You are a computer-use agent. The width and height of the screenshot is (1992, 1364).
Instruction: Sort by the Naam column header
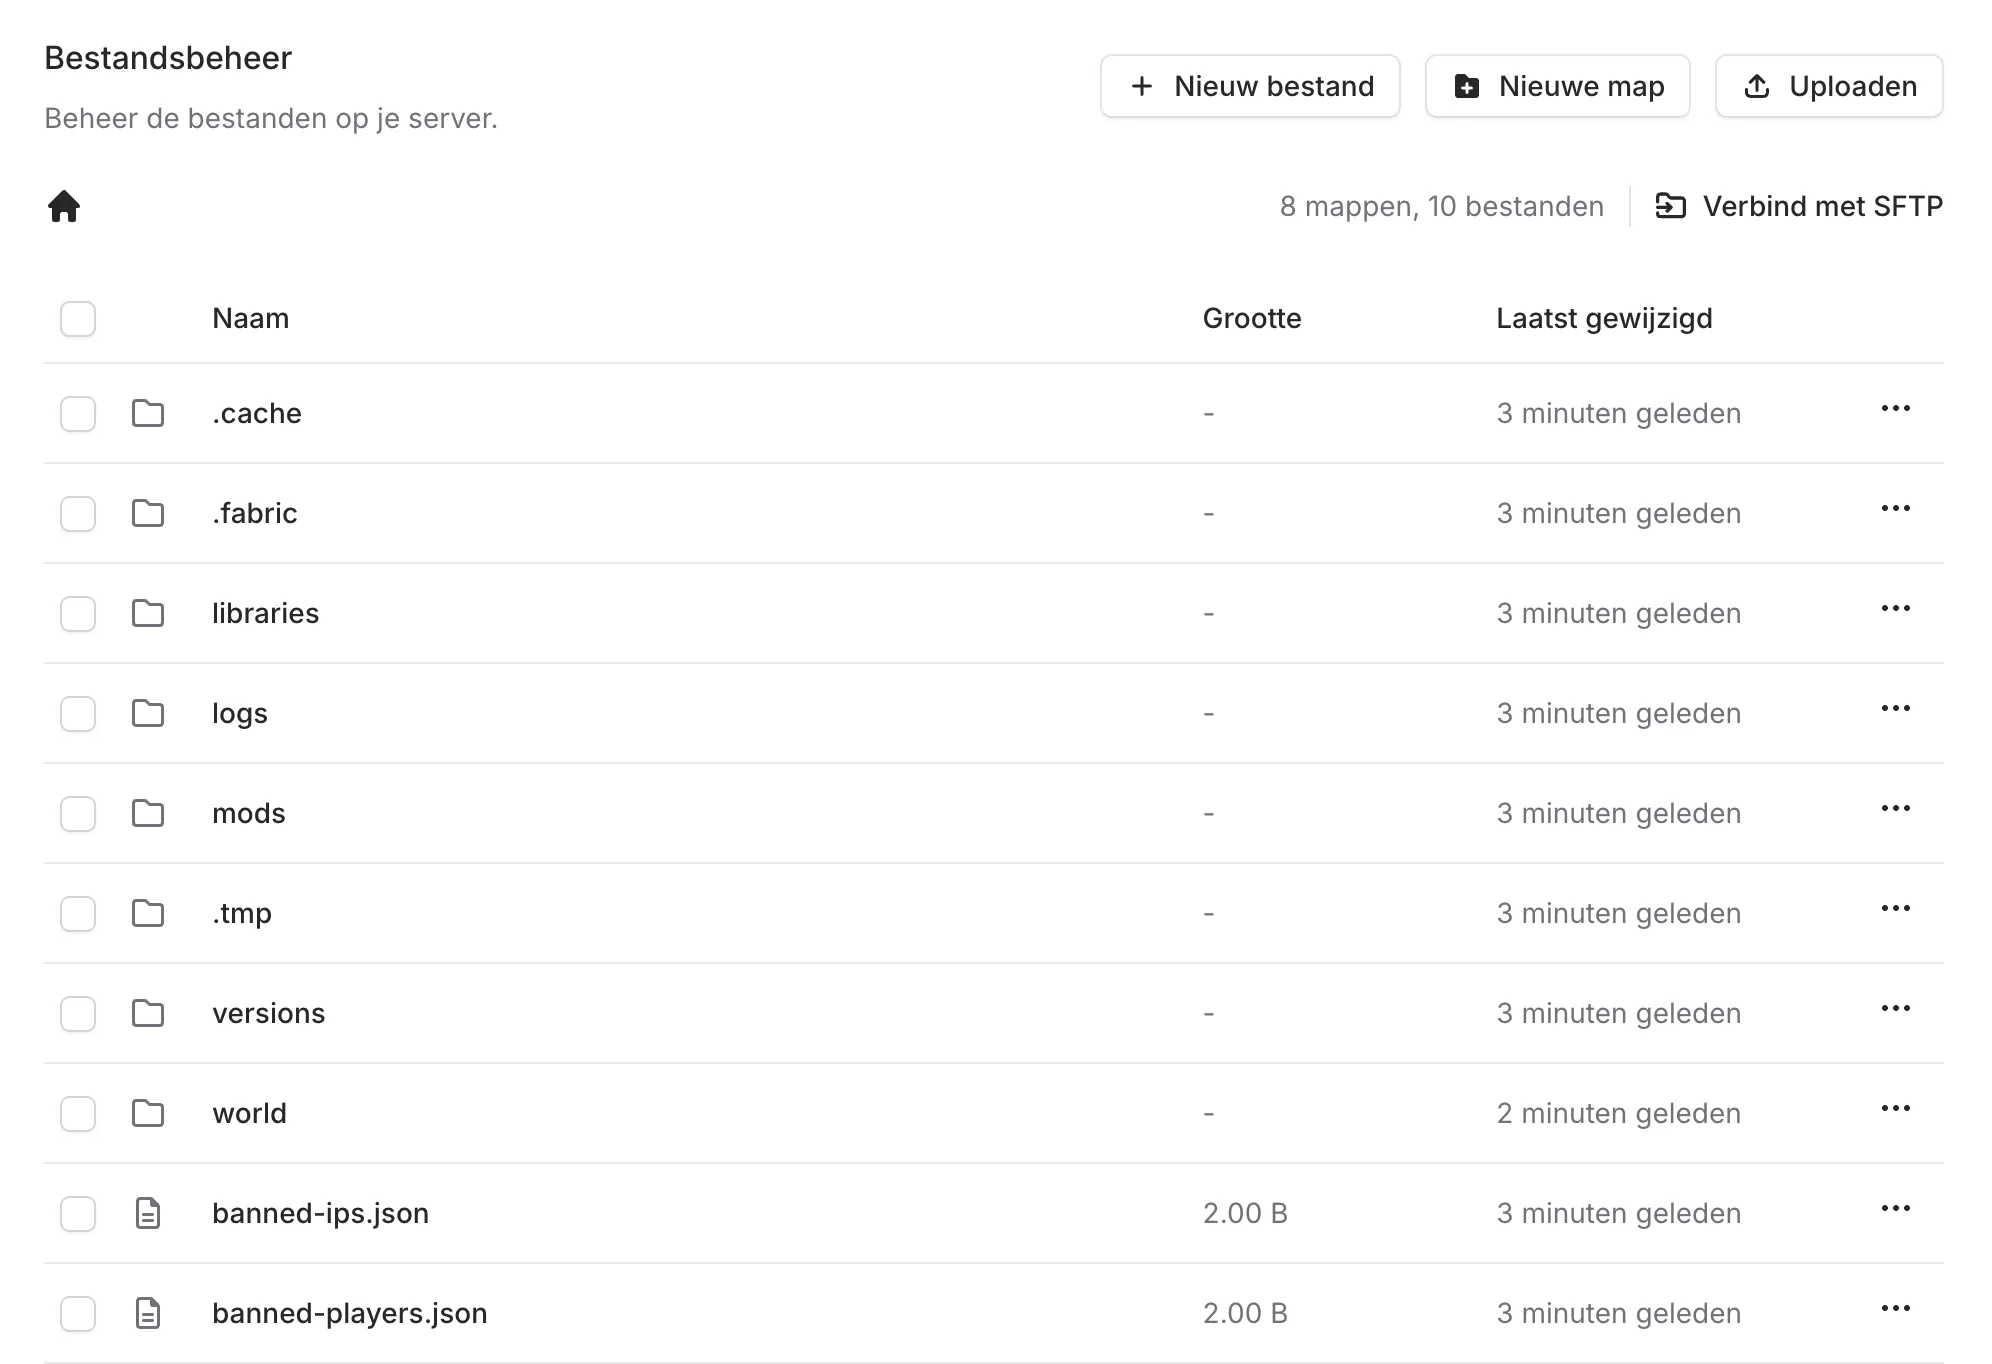(250, 318)
